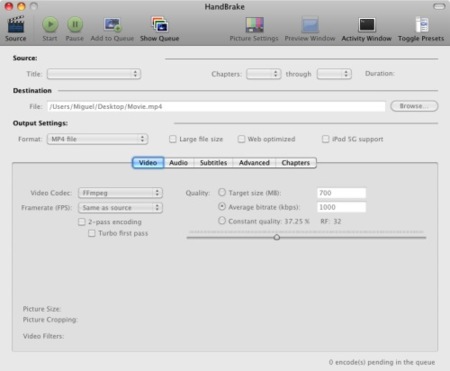Click the Average bitrate 1000 field
Image resolution: width=450 pixels, height=371 pixels.
(341, 207)
